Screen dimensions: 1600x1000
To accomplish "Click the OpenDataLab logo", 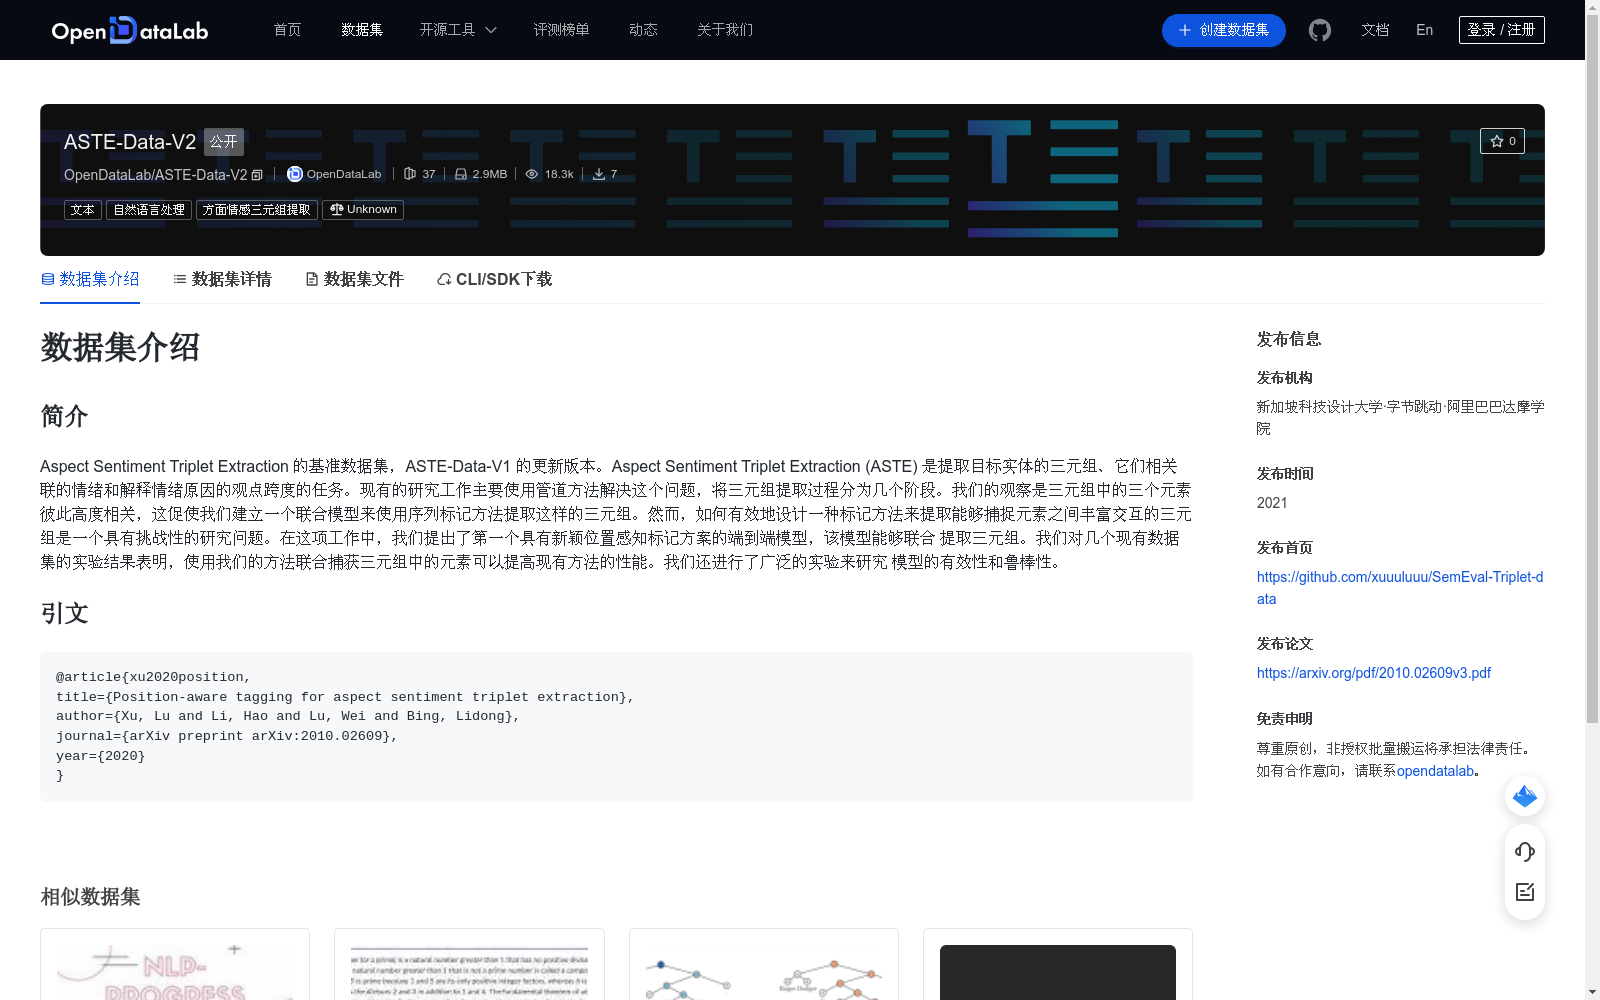I will [130, 30].
